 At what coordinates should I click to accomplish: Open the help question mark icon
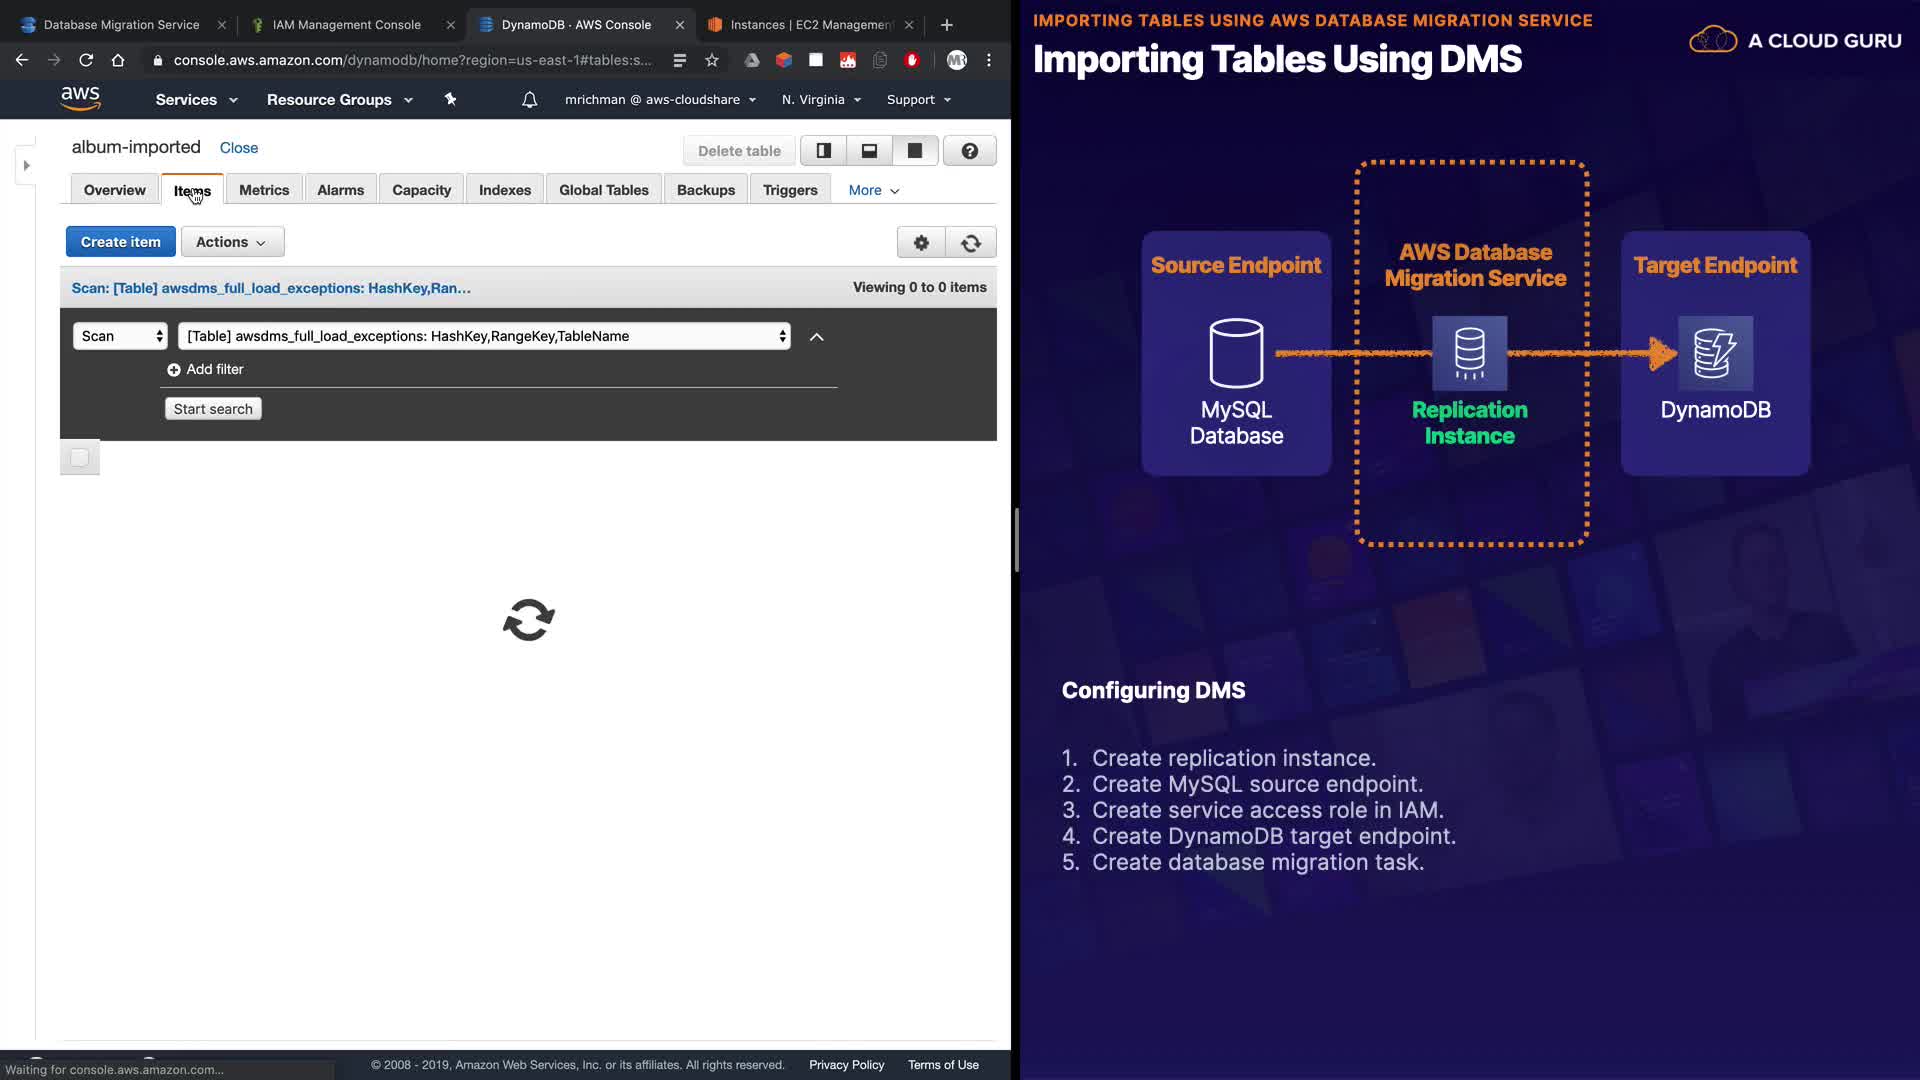[x=969, y=151]
